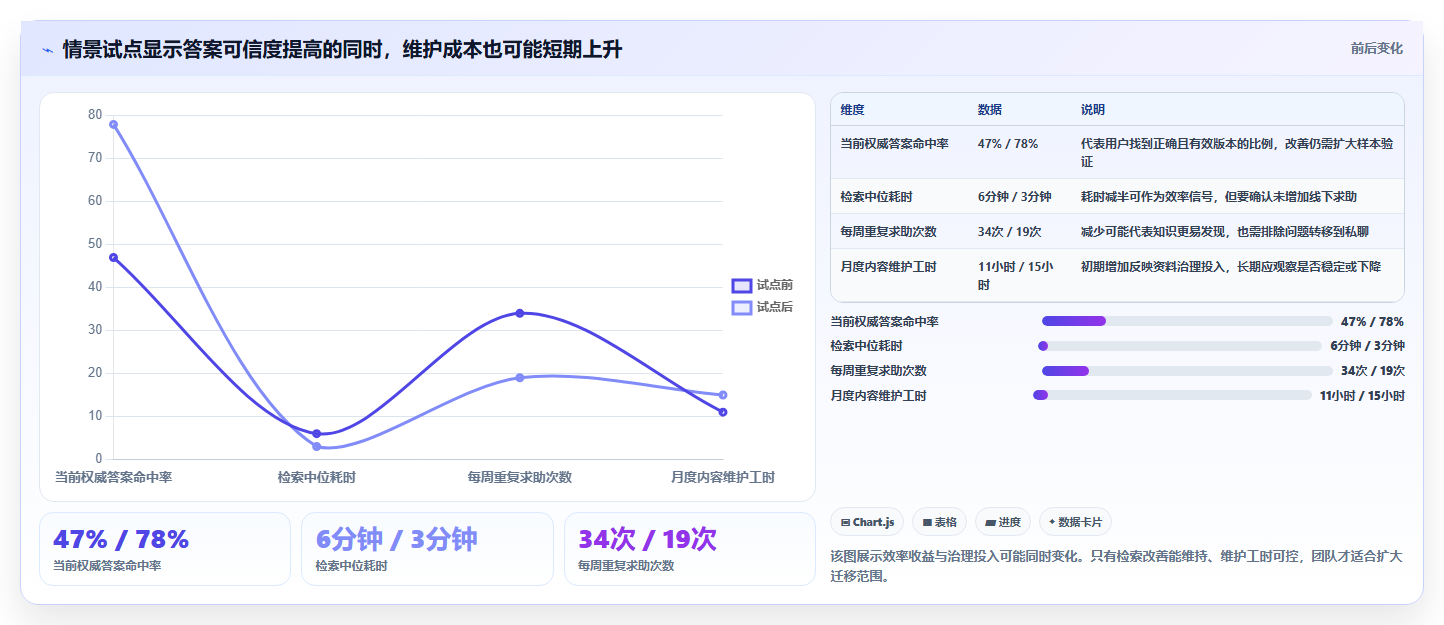Viewport: 1444px width, 625px height.
Task: Click the 试点后 point above 月度内容维护工时
Action: [x=723, y=395]
